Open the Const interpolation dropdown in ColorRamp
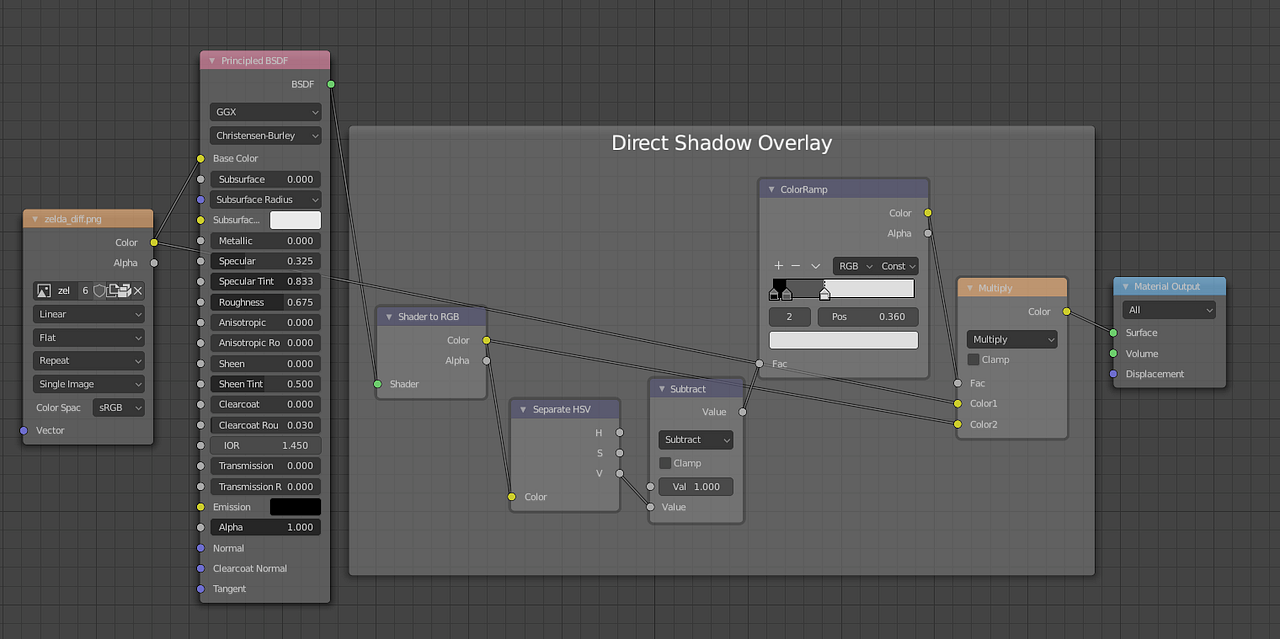1280x639 pixels. pyautogui.click(x=897, y=266)
